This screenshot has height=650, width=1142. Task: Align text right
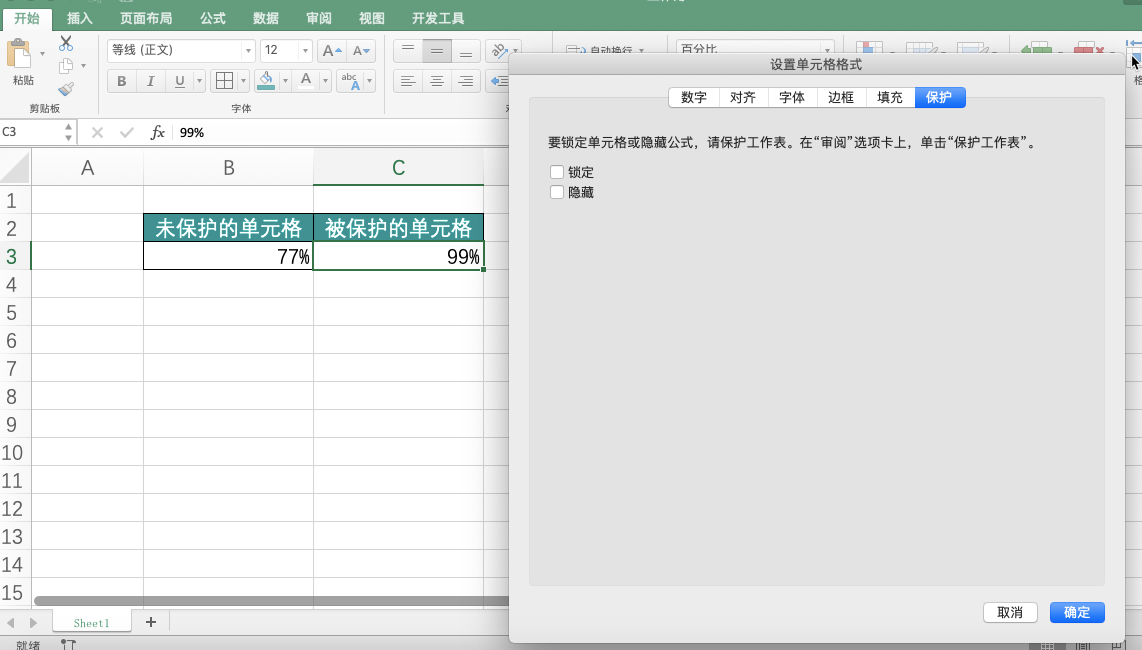click(x=466, y=81)
